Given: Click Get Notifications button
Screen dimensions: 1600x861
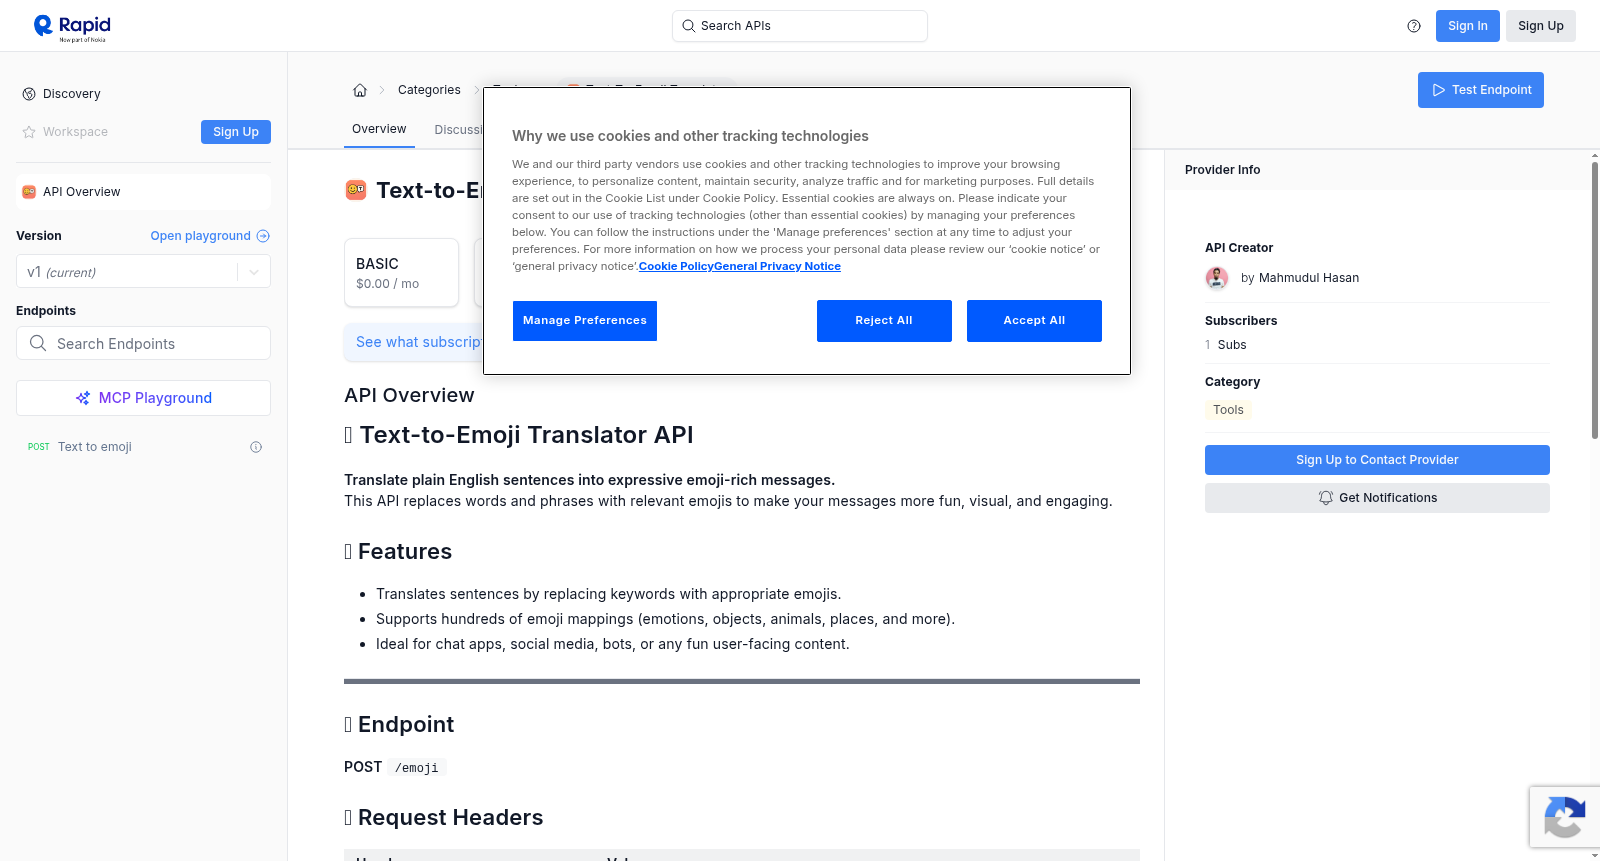Looking at the screenshot, I should [x=1377, y=498].
